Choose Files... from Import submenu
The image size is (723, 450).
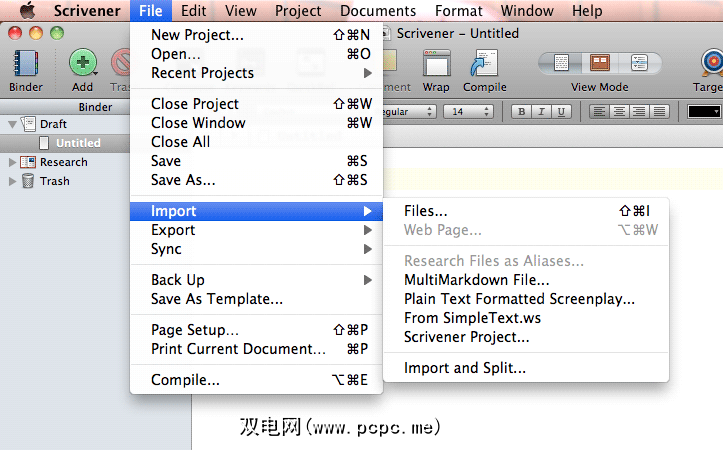click(x=426, y=211)
